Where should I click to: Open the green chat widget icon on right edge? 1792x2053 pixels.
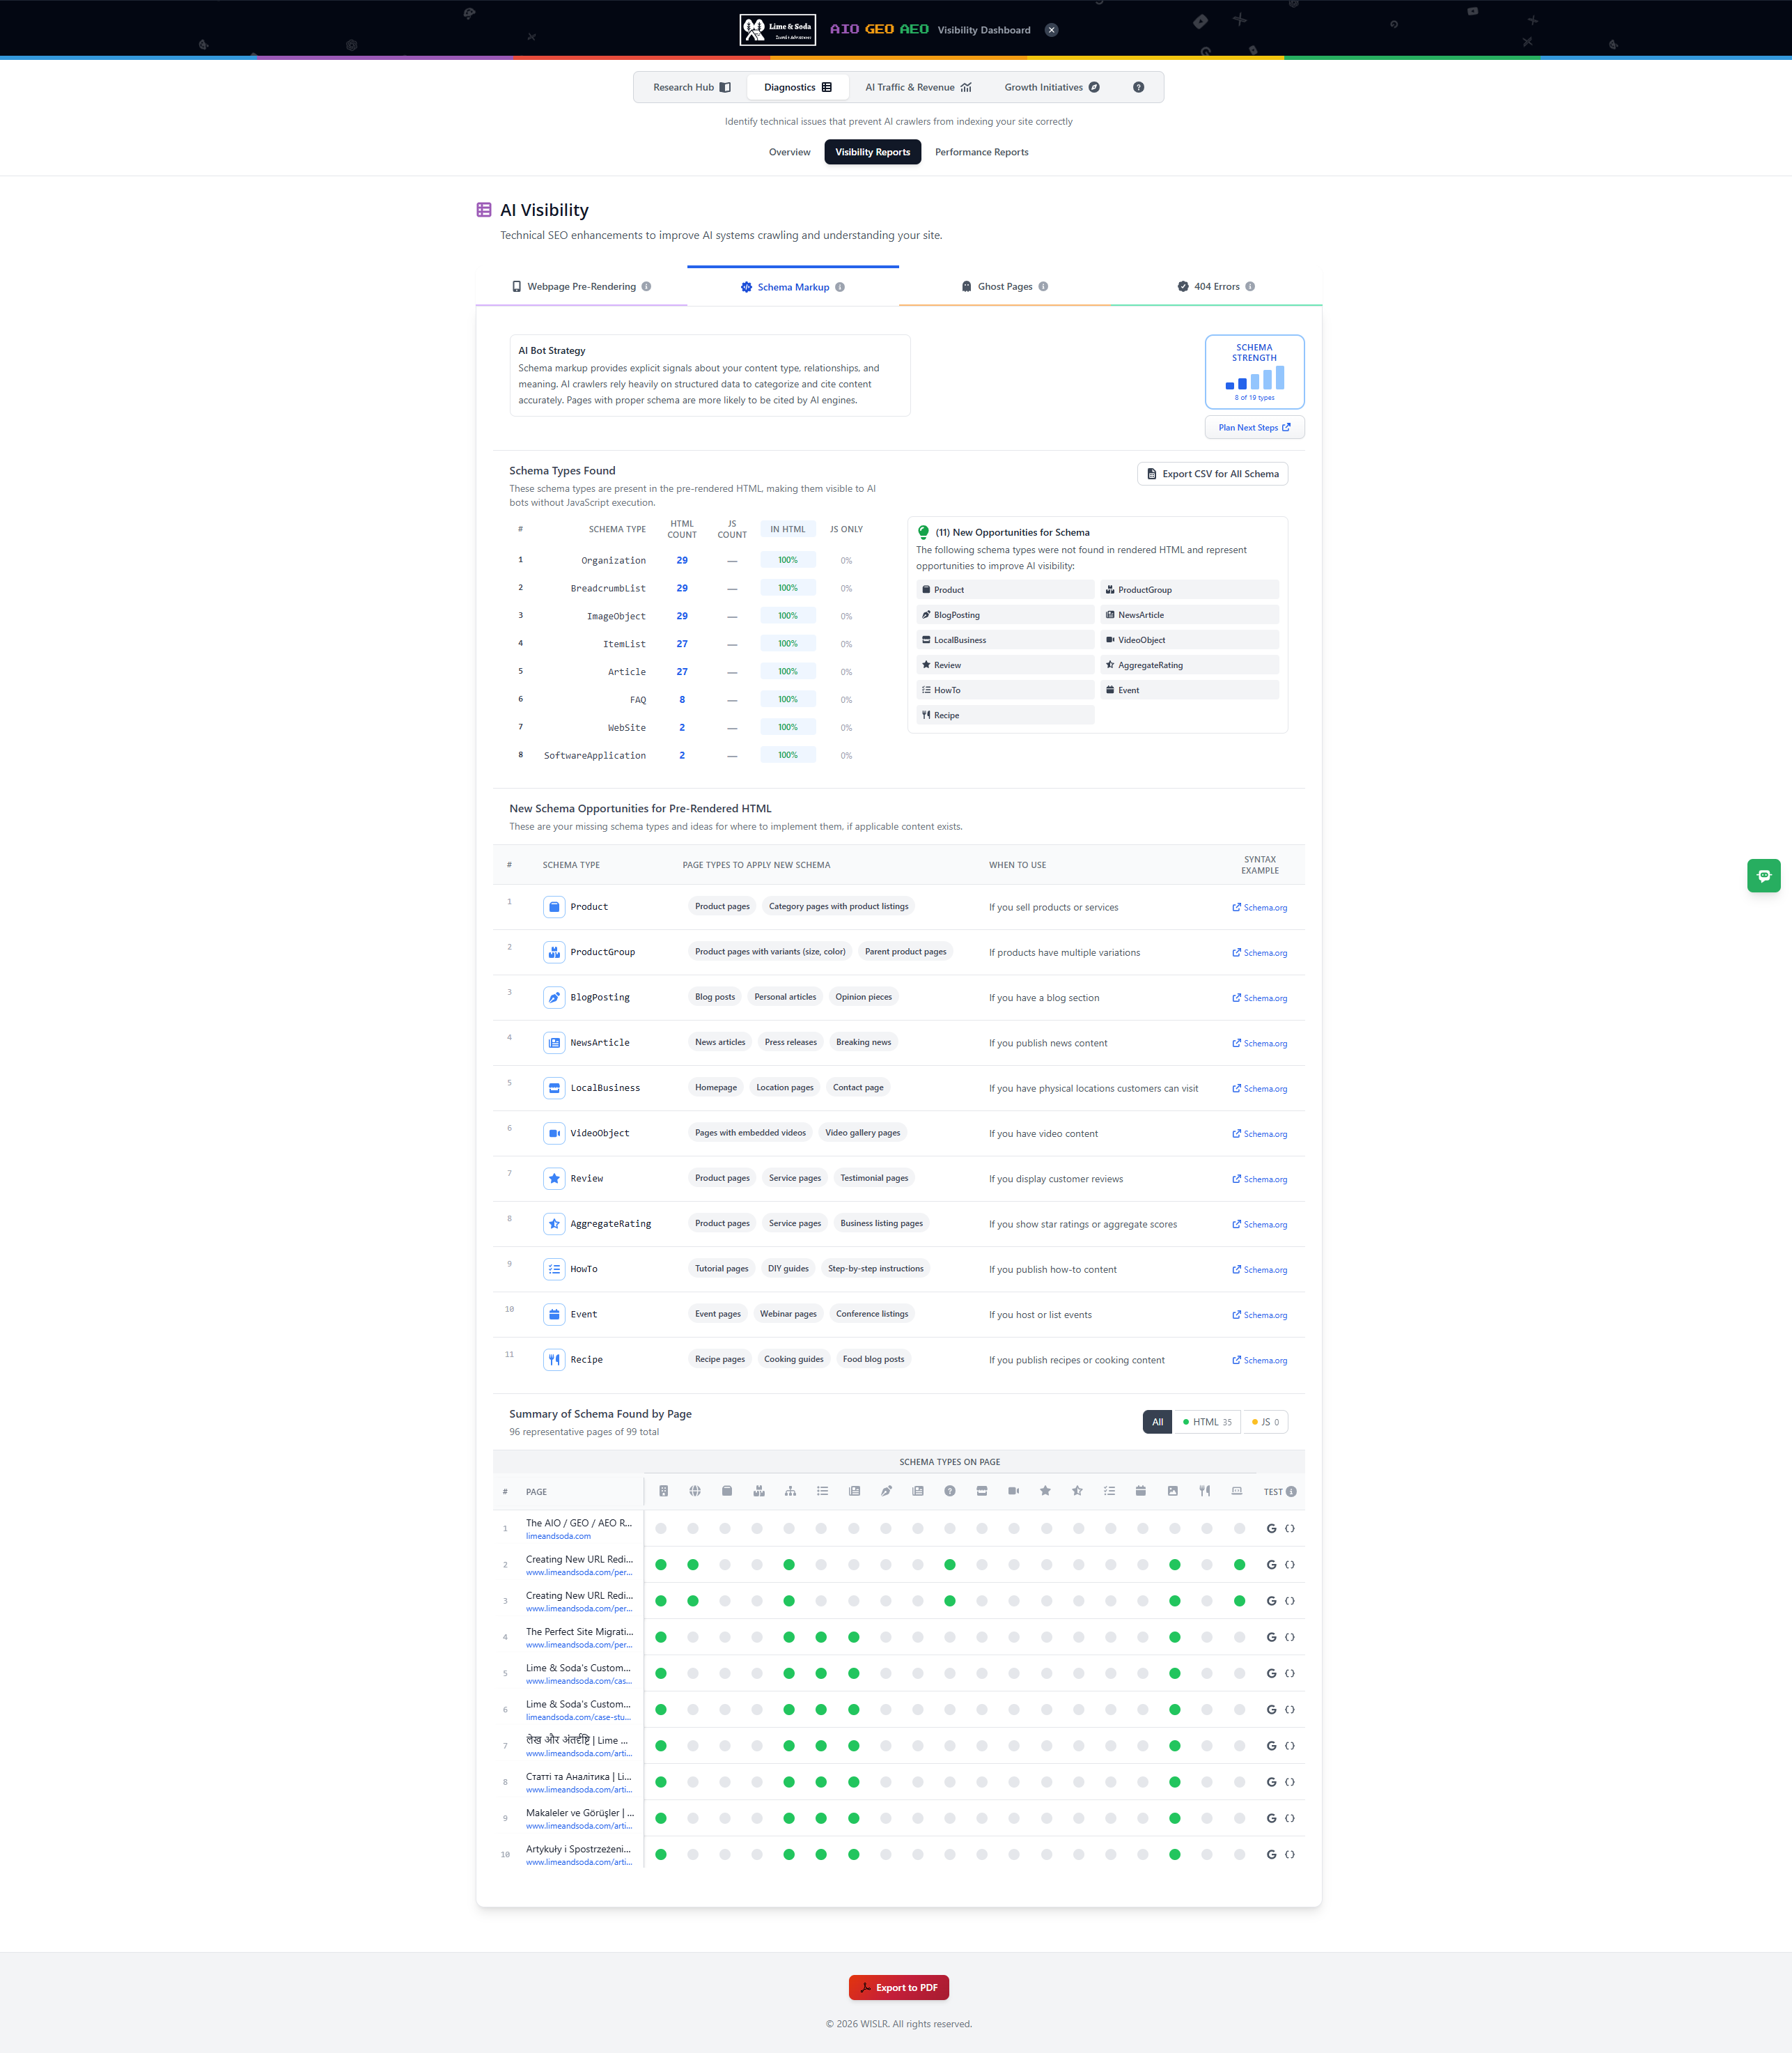[1764, 875]
